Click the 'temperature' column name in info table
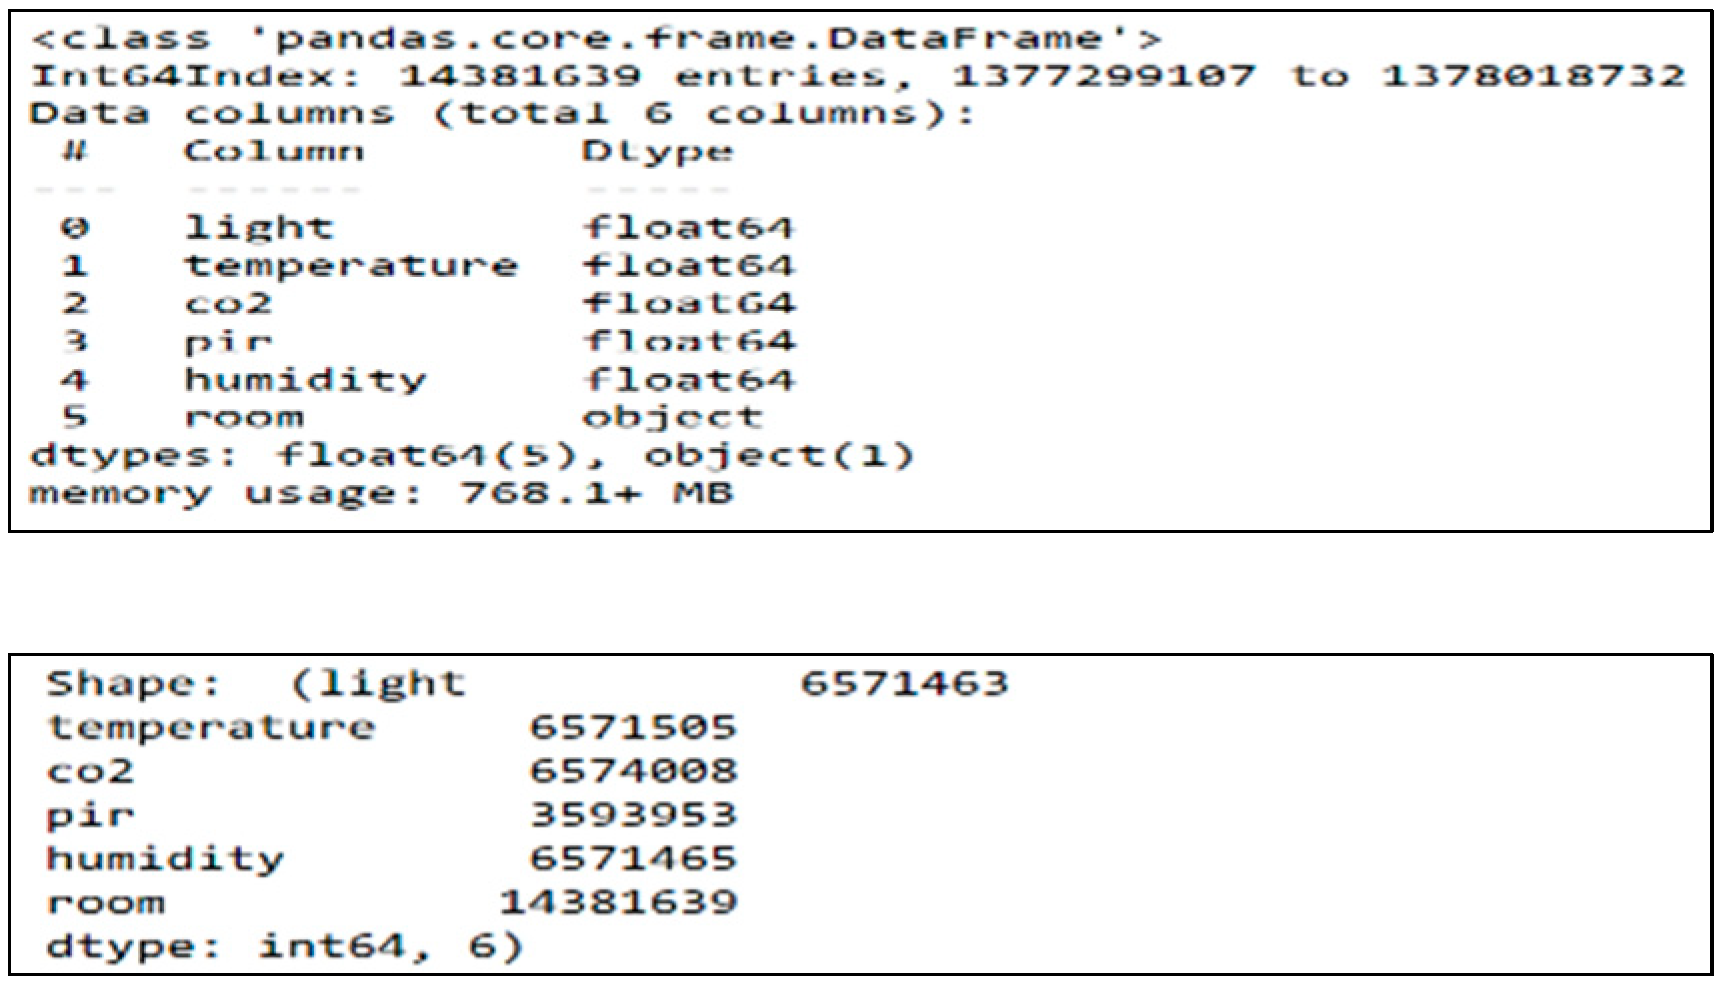Screen dimensions: 1726x988 coord(351,266)
